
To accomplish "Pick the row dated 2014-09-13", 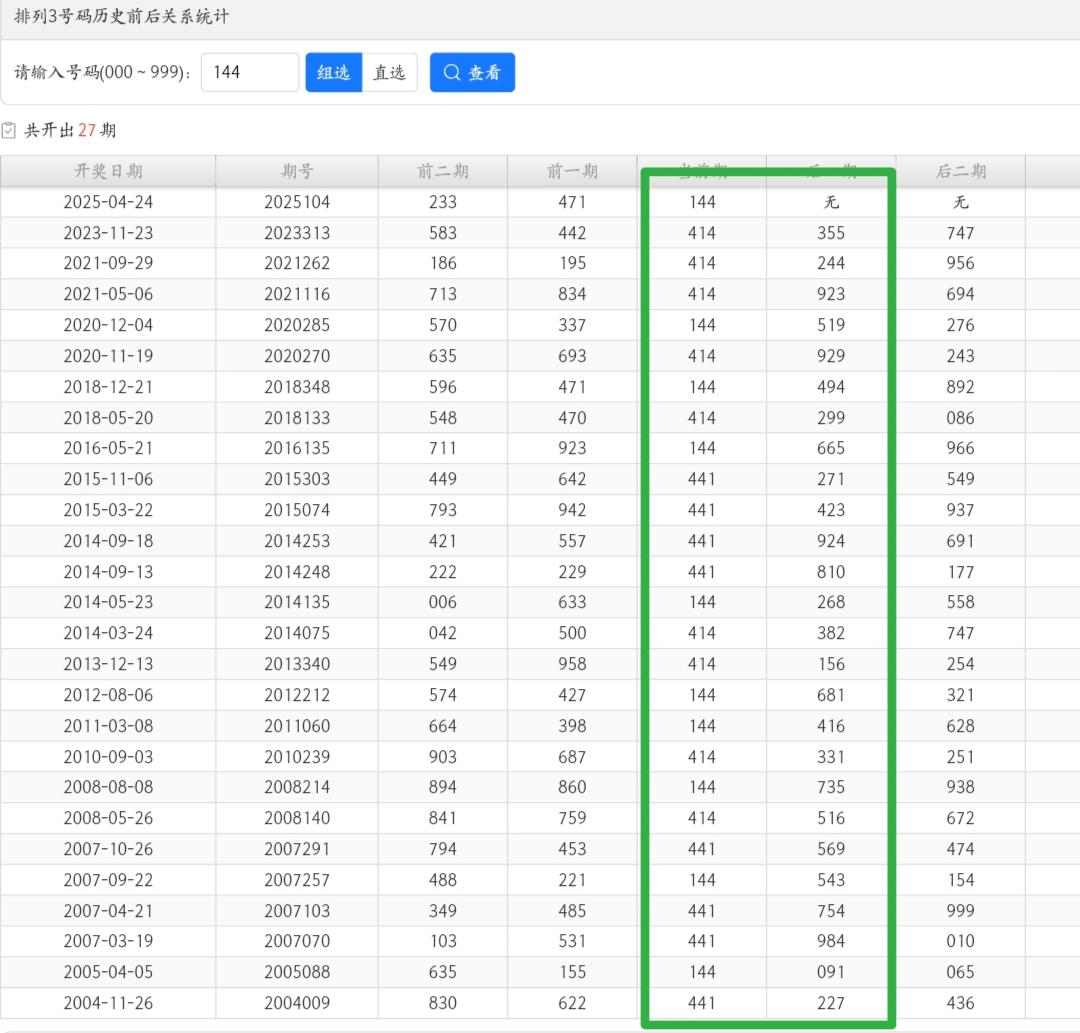I will click(x=108, y=572).
